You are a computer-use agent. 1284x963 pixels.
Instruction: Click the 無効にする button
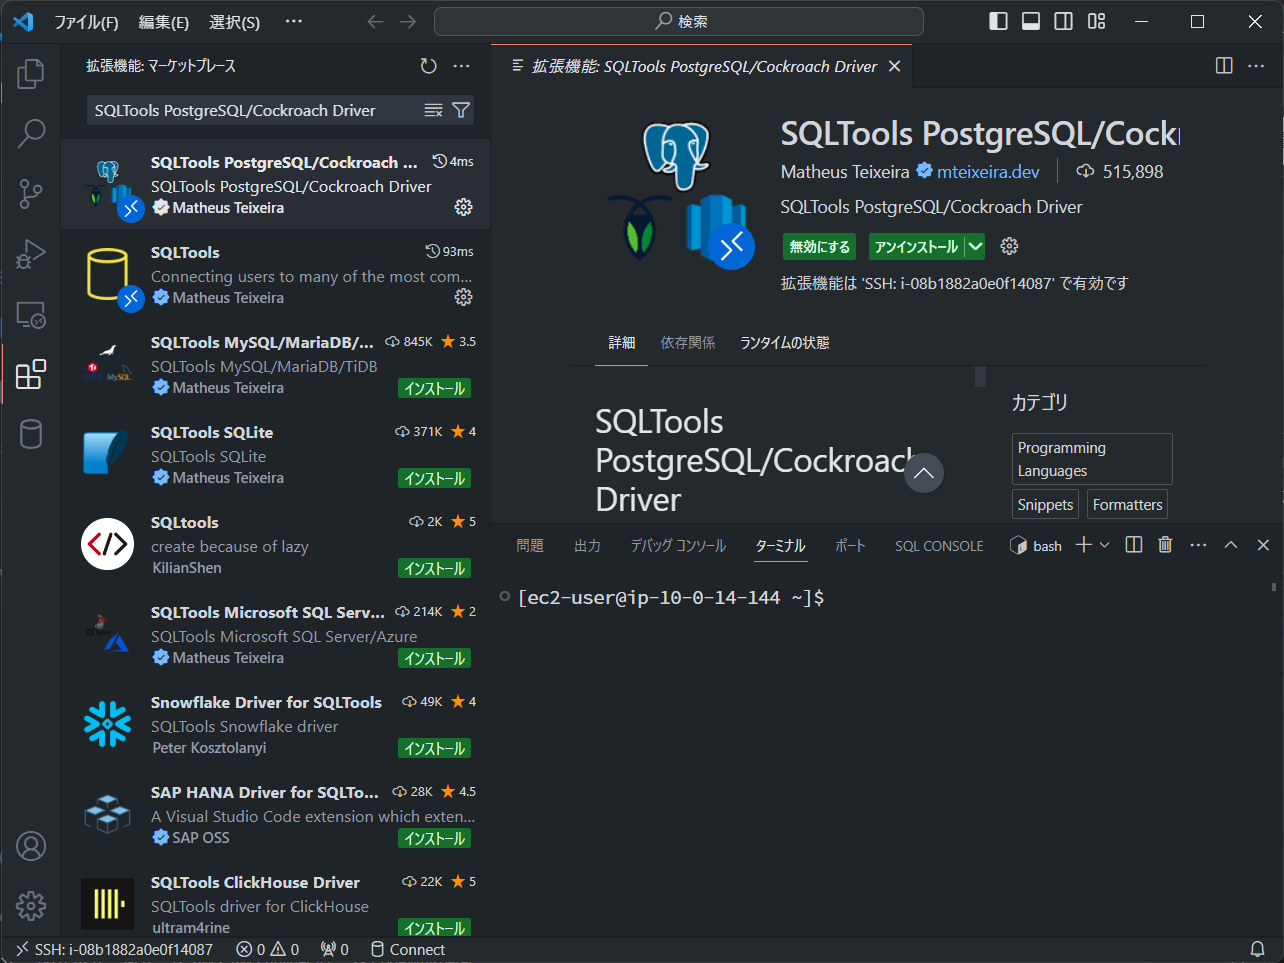(x=819, y=247)
